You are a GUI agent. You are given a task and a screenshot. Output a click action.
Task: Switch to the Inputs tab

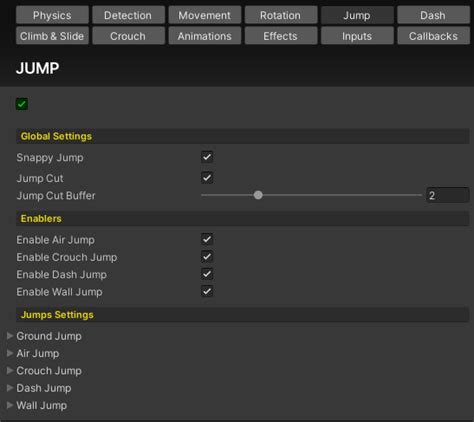357,36
